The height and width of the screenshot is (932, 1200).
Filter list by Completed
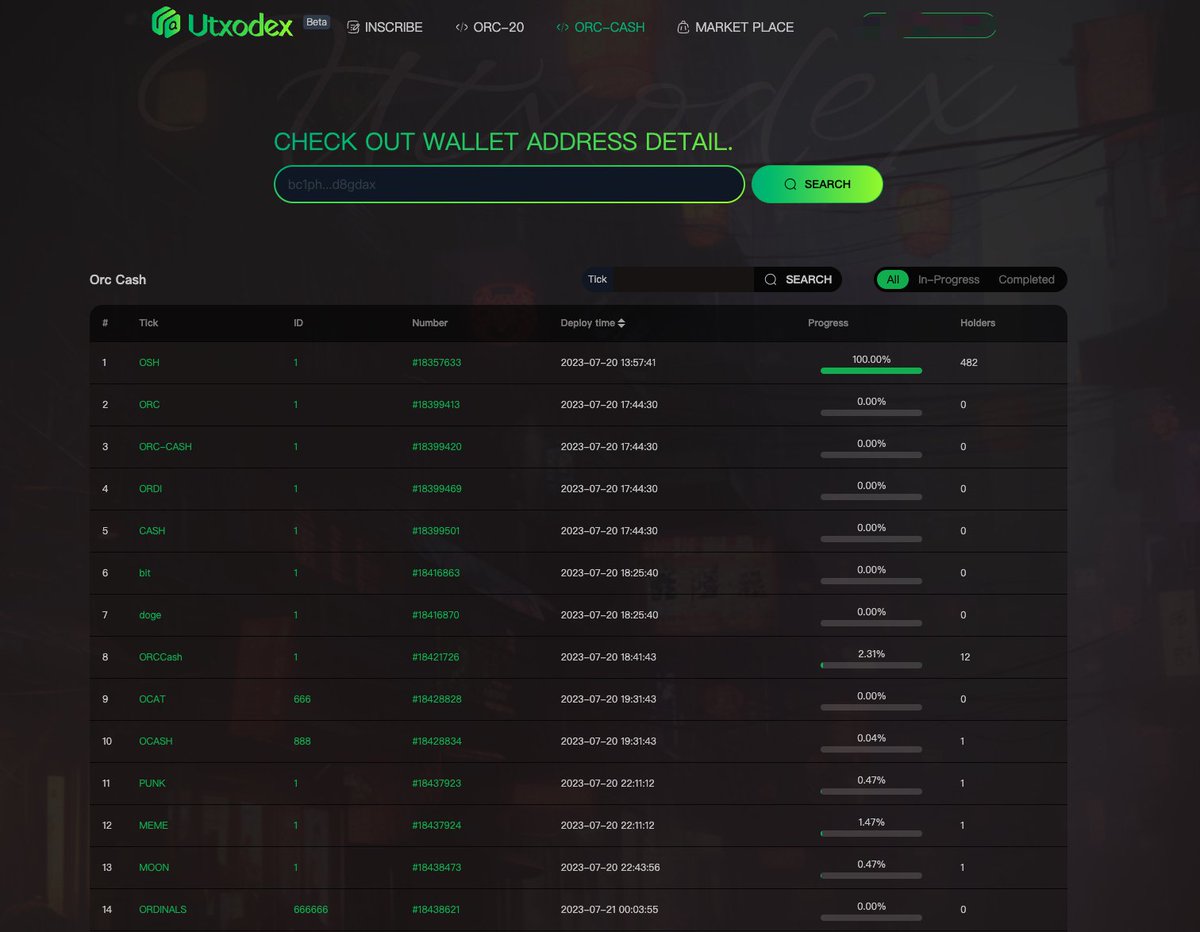click(1026, 279)
